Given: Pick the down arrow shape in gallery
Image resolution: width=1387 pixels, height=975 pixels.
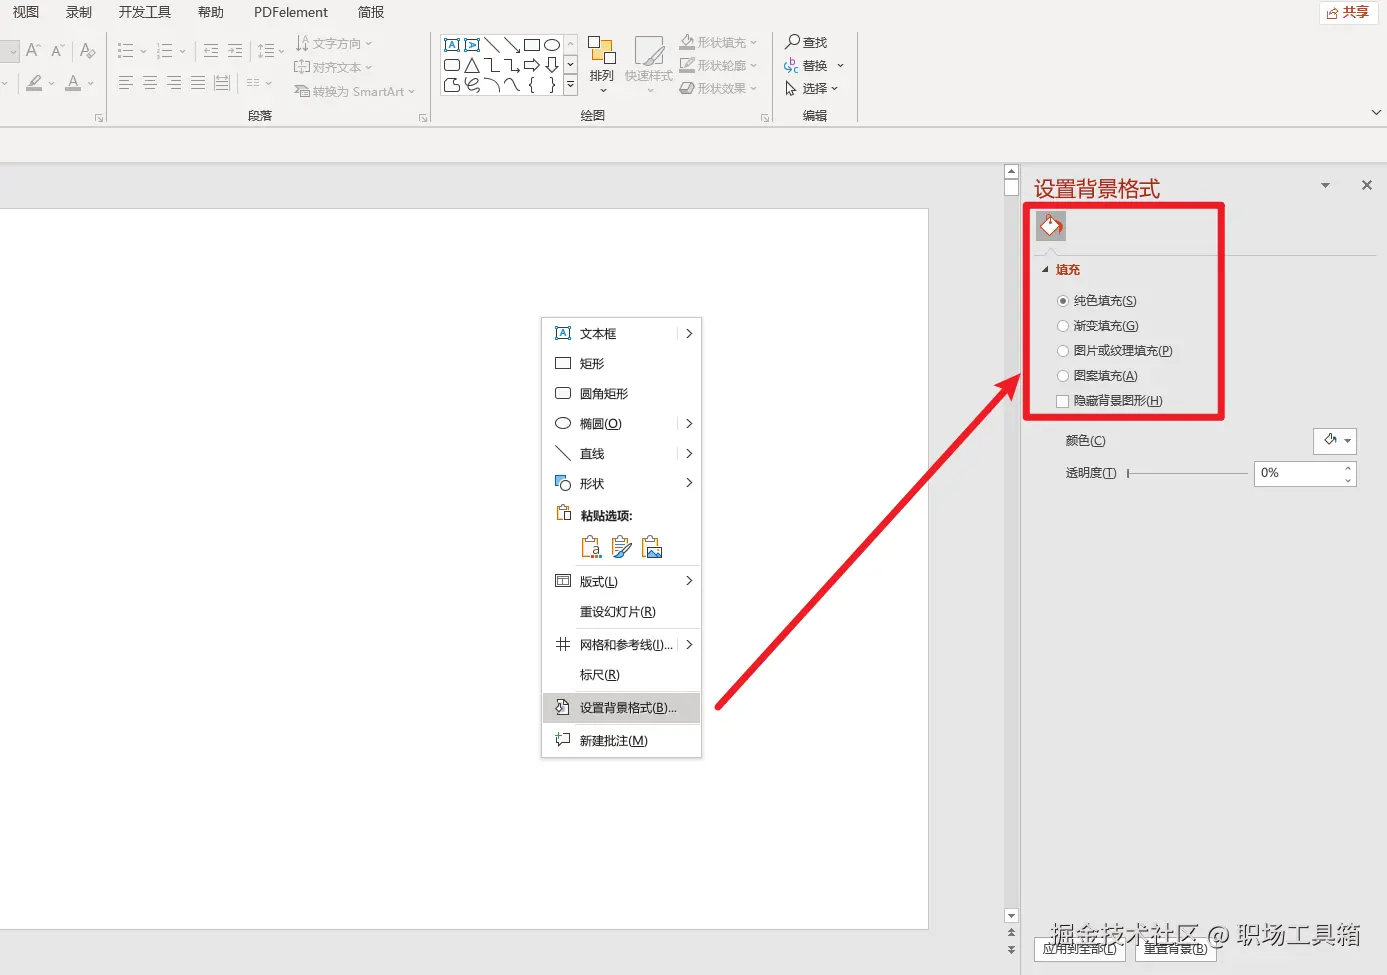Looking at the screenshot, I should (552, 65).
